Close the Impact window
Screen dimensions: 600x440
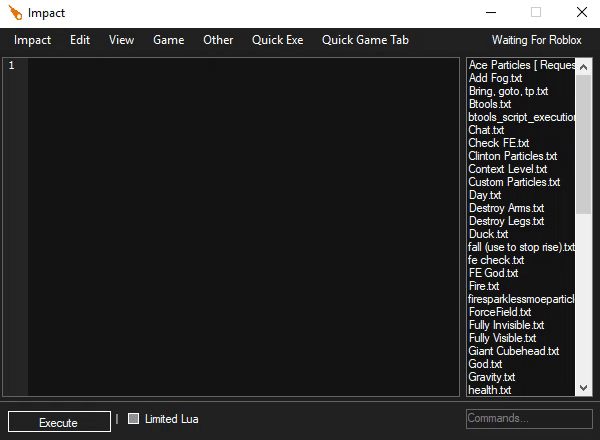(582, 12)
